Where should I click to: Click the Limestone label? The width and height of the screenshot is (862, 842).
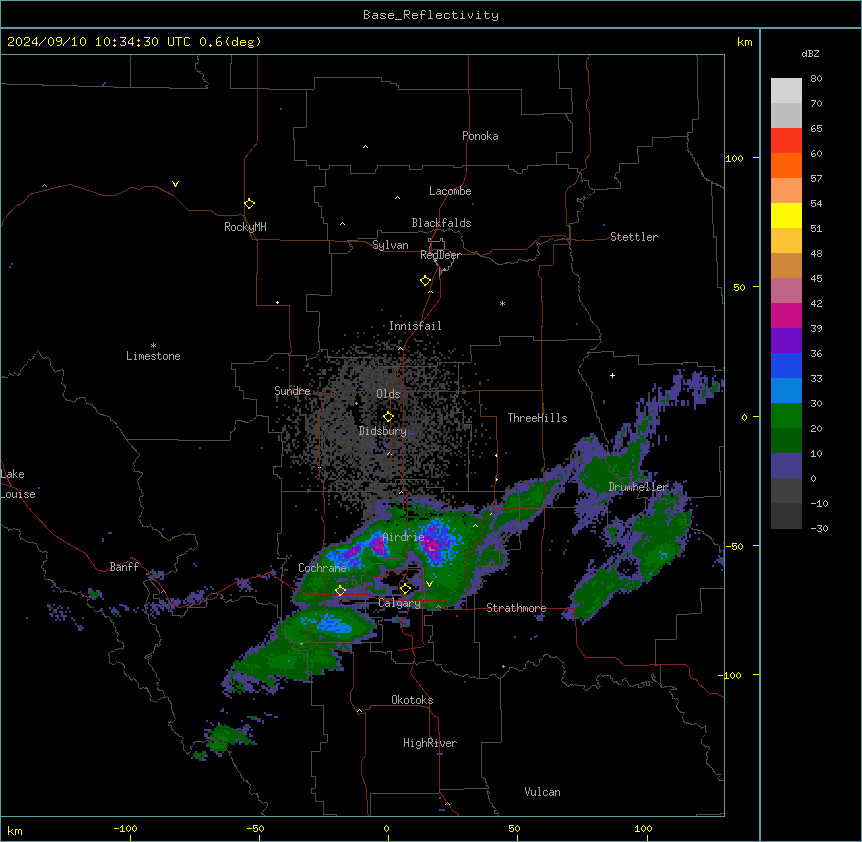pos(153,356)
